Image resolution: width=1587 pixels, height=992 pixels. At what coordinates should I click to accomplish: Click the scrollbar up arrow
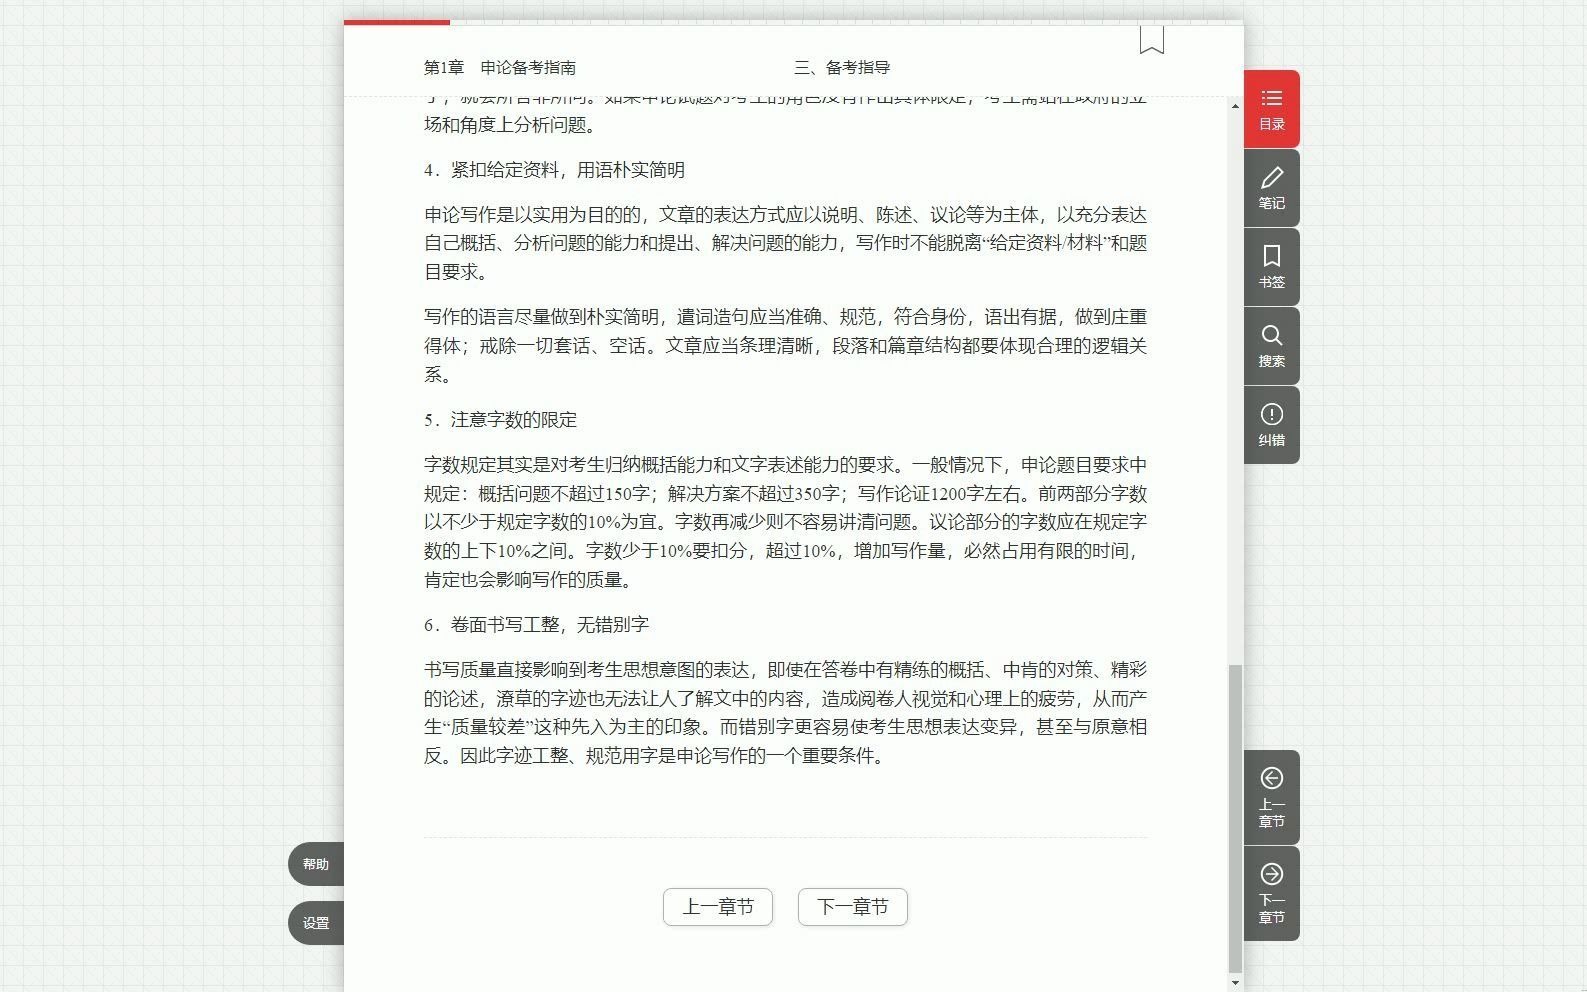(x=1235, y=106)
